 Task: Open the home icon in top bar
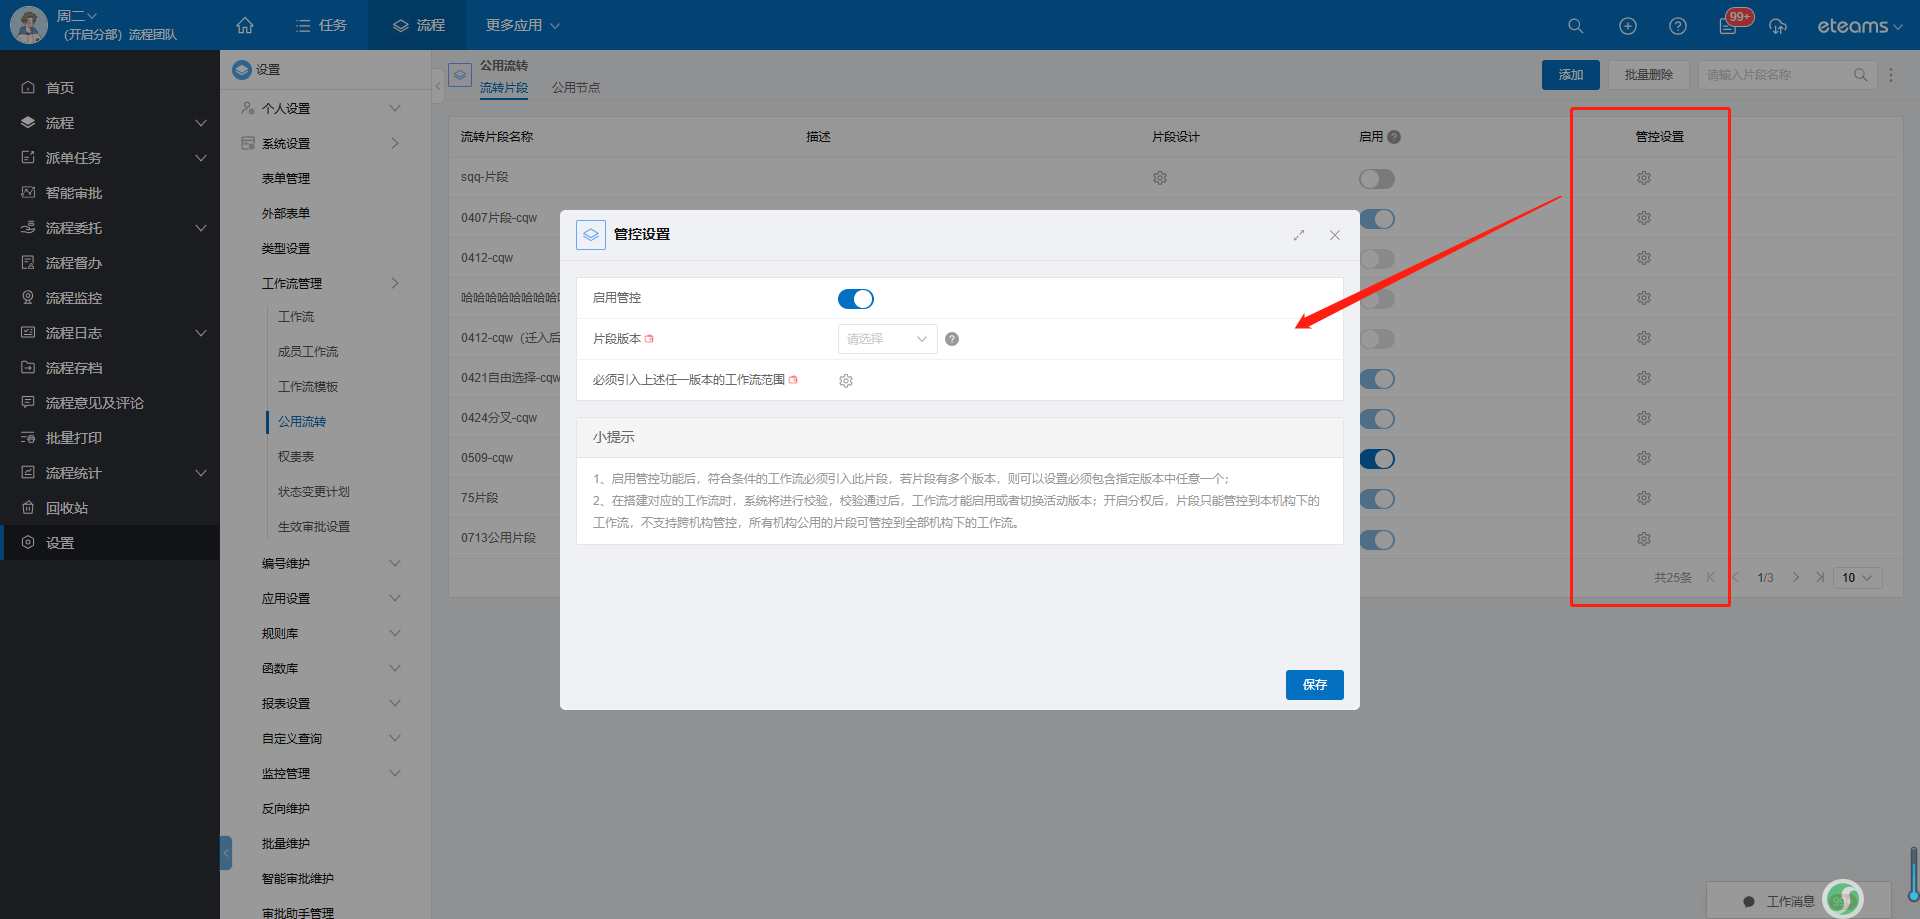245,25
